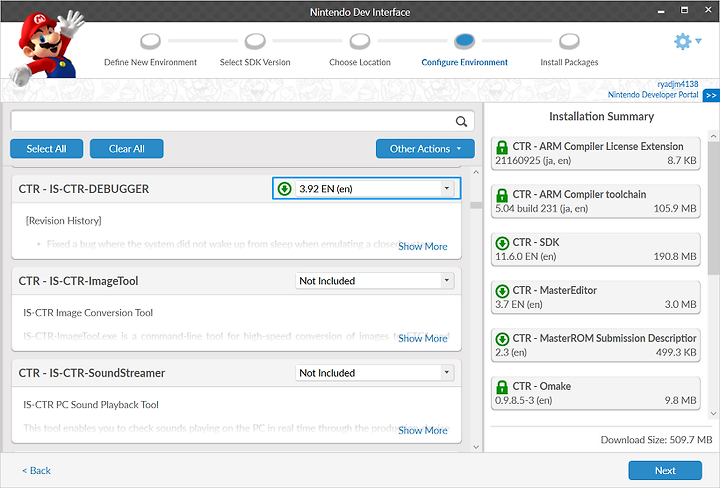Image resolution: width=720 pixels, height=488 pixels.
Task: Click IS-CTR PC Sound Playback Tool text
Action: click(x=91, y=404)
